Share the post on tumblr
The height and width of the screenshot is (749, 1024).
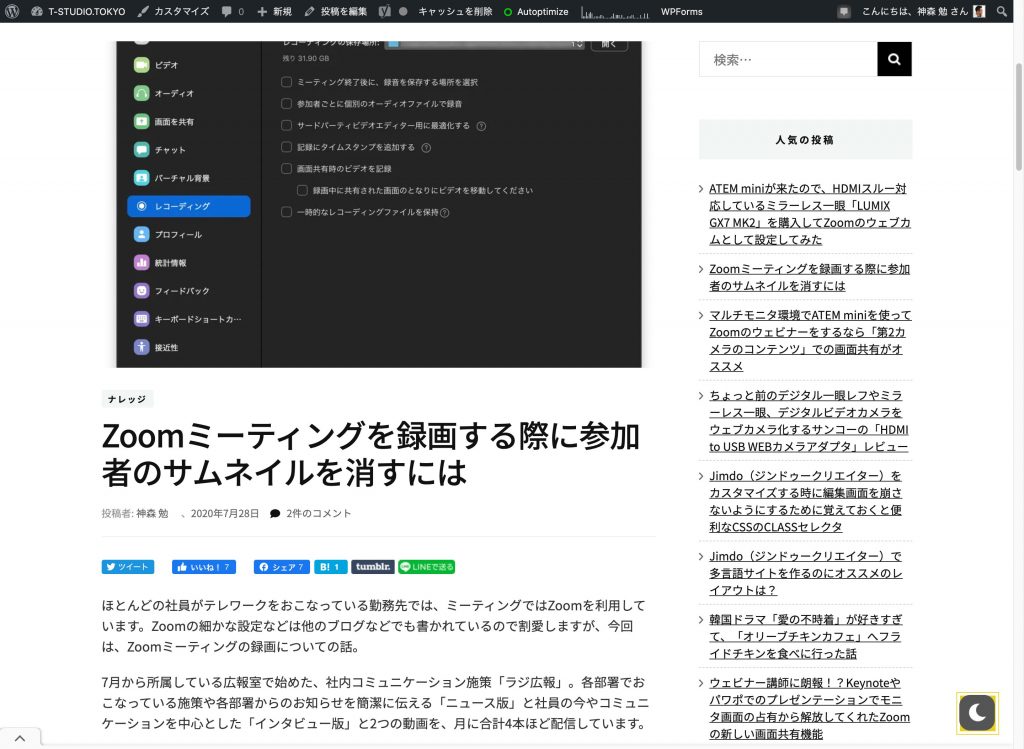[373, 567]
